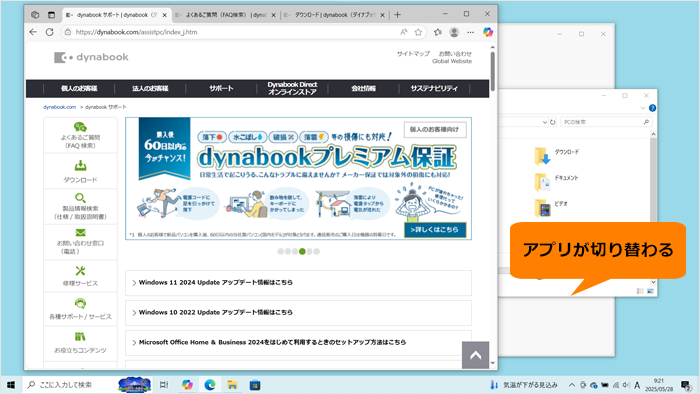
Task: Open the weather widget on taskbar
Action: pos(524,385)
